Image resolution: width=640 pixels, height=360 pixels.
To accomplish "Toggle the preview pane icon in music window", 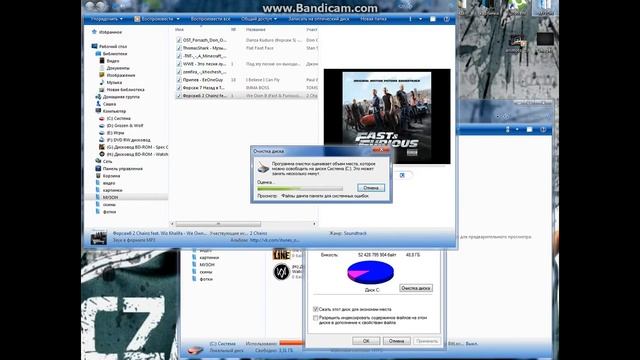I will [433, 19].
